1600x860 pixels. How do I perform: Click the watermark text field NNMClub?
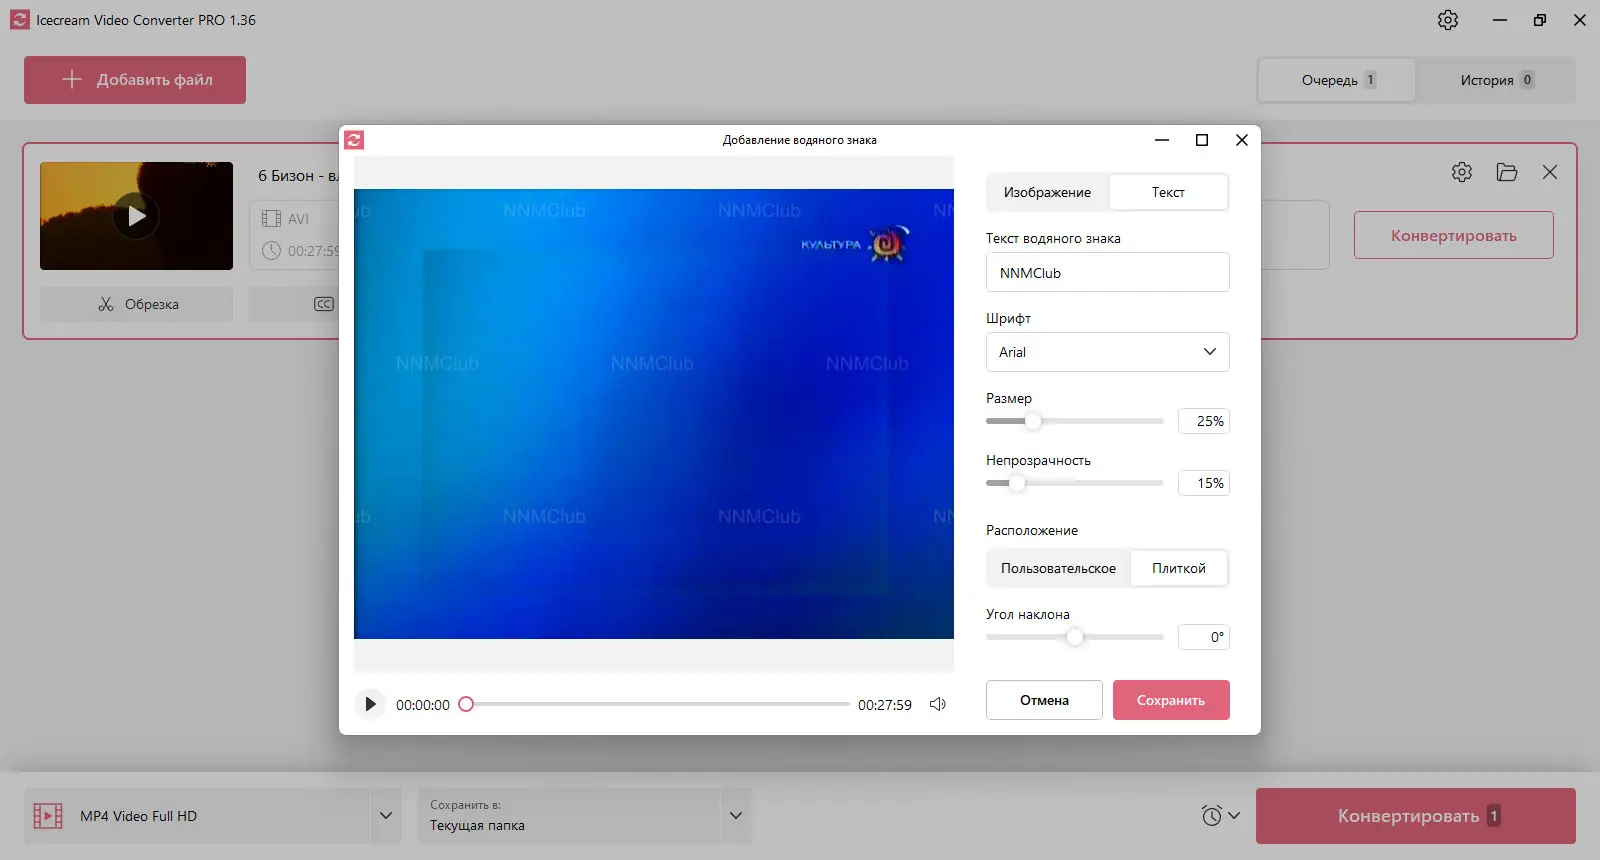(1107, 272)
